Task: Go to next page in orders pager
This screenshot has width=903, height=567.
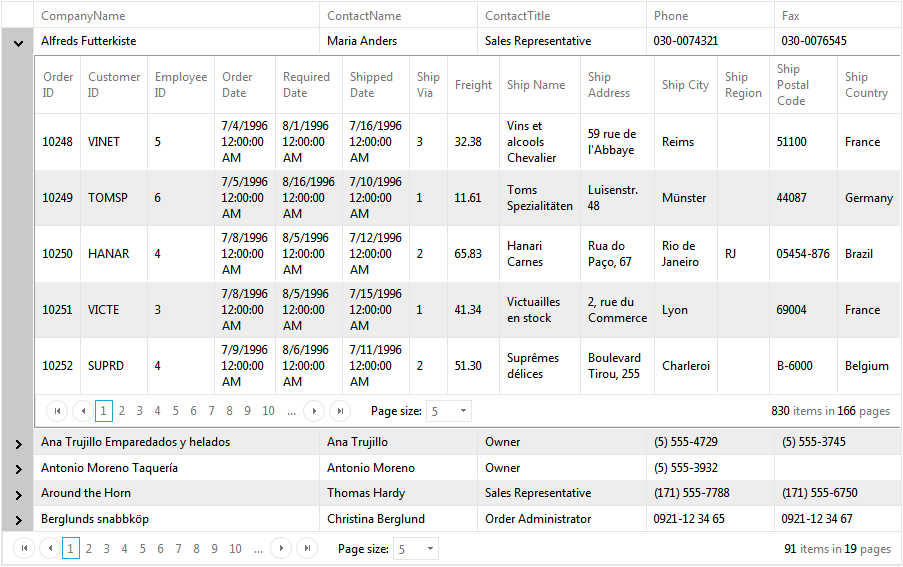Action: click(314, 411)
